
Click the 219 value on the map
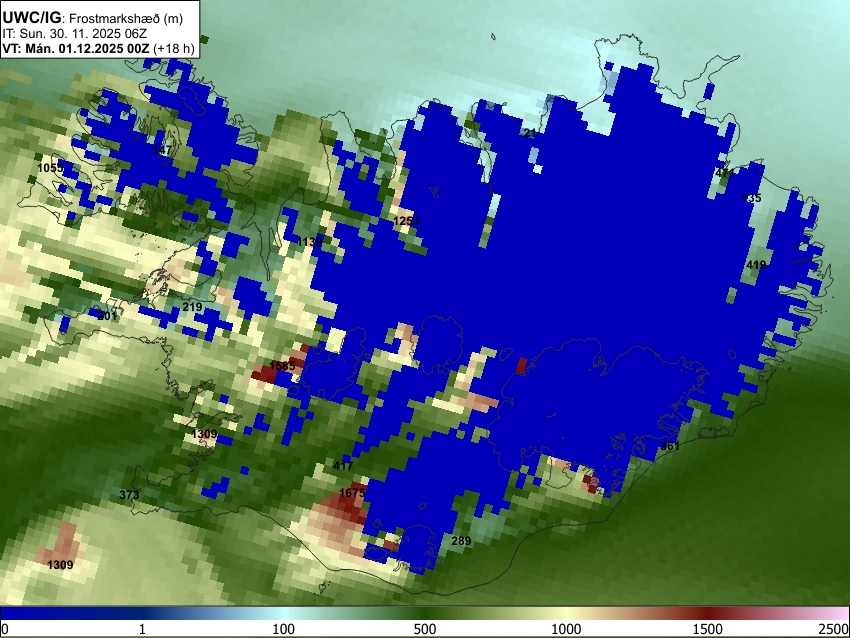192,307
